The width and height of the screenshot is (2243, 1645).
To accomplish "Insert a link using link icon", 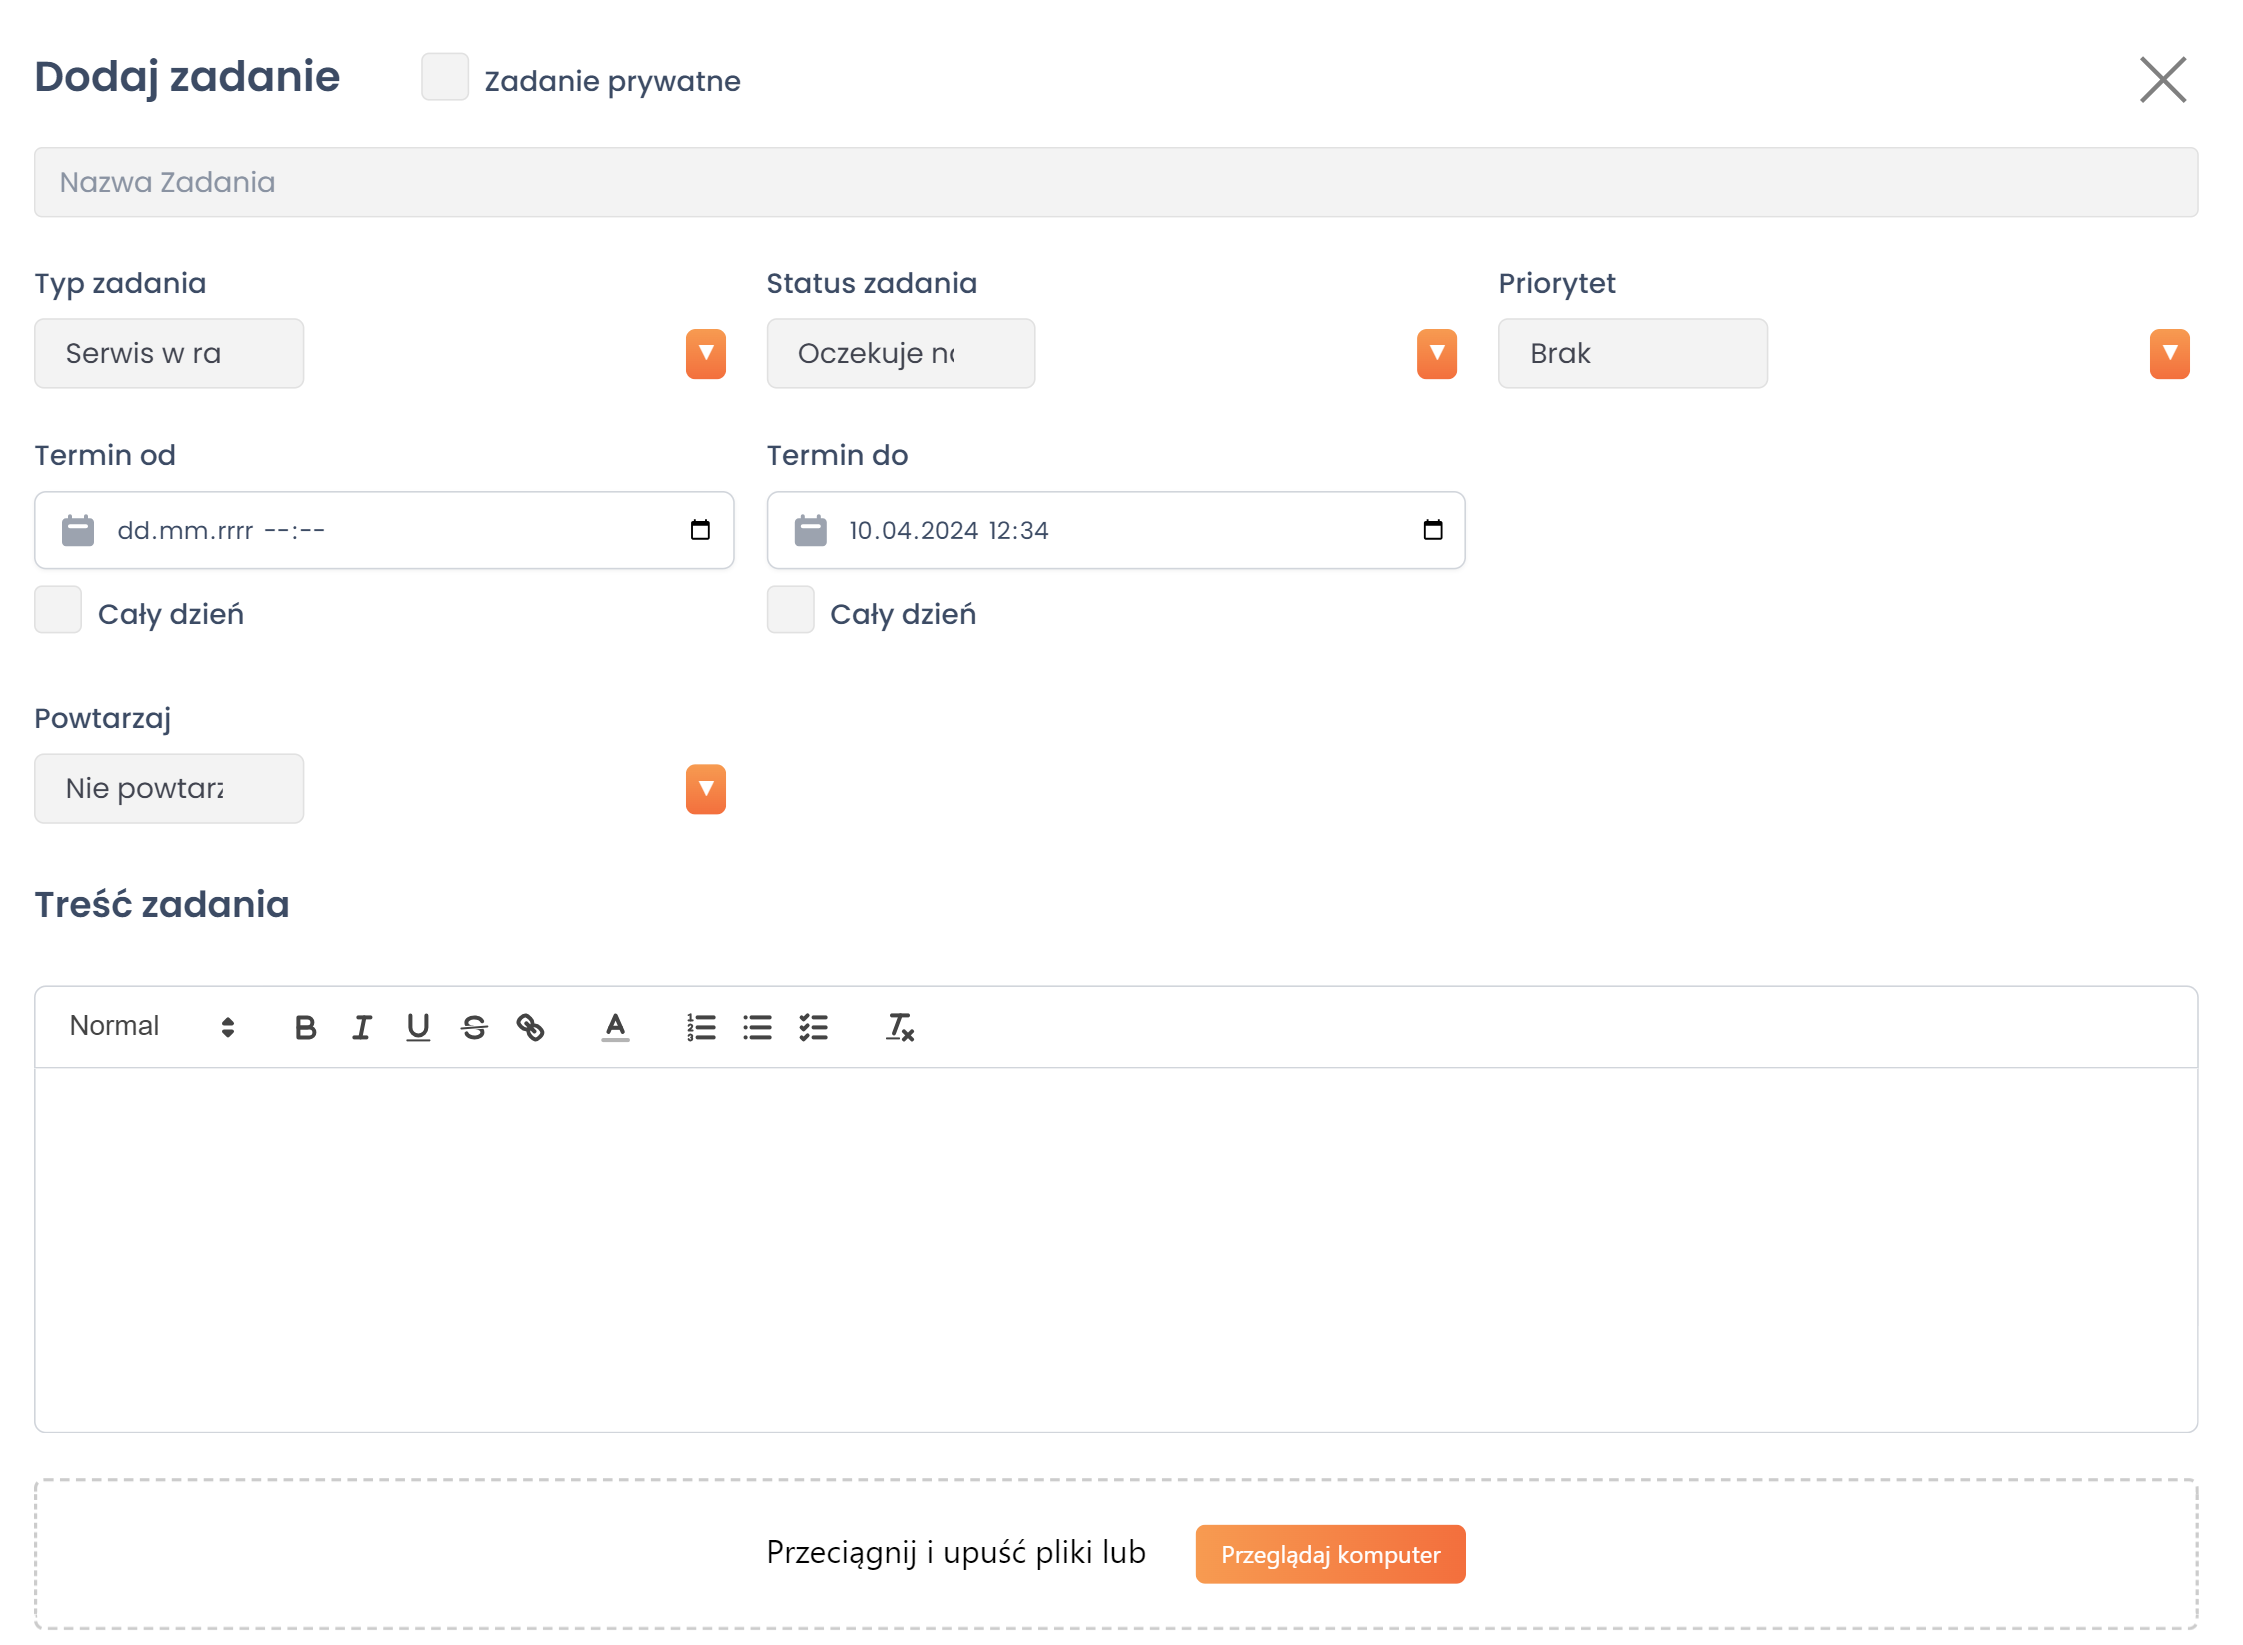I will tap(530, 1027).
